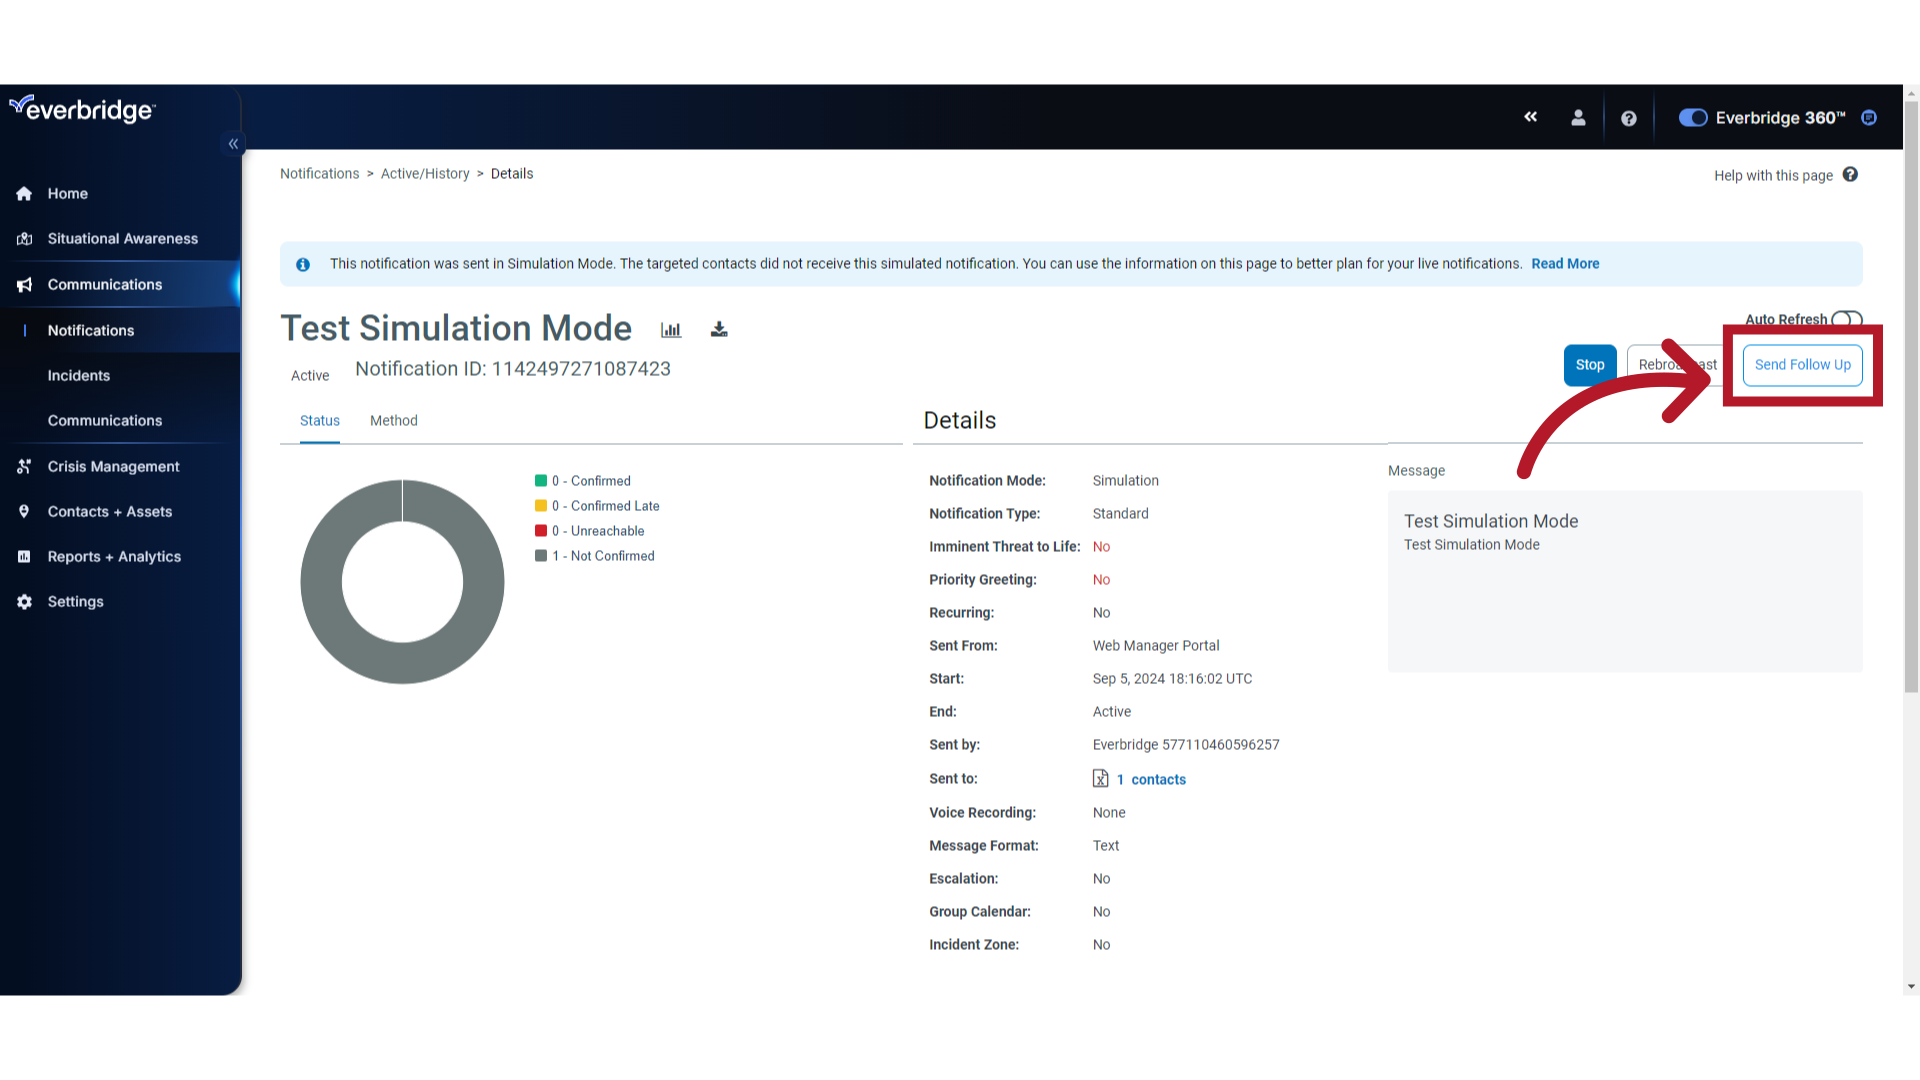
Task: Toggle the Everbridge 360 mode switch
Action: 1691,117
